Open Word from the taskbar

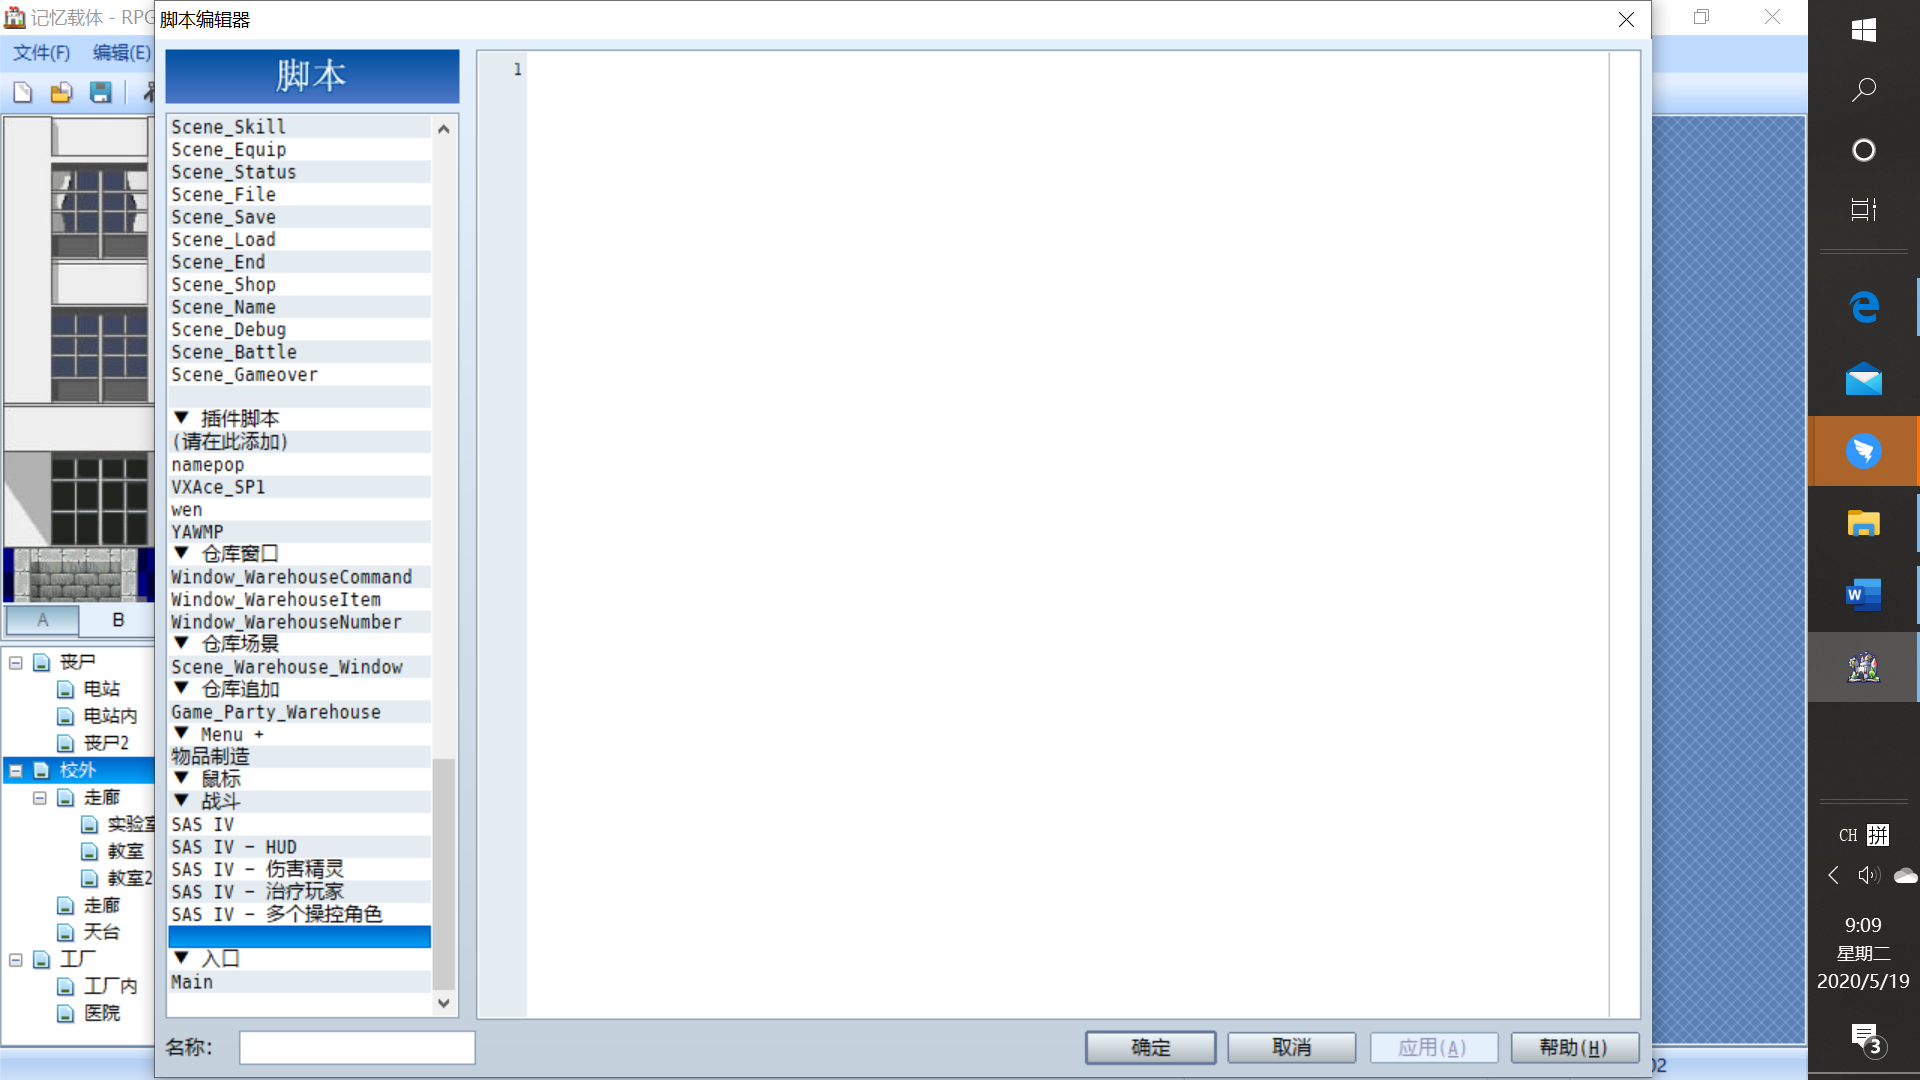point(1863,595)
